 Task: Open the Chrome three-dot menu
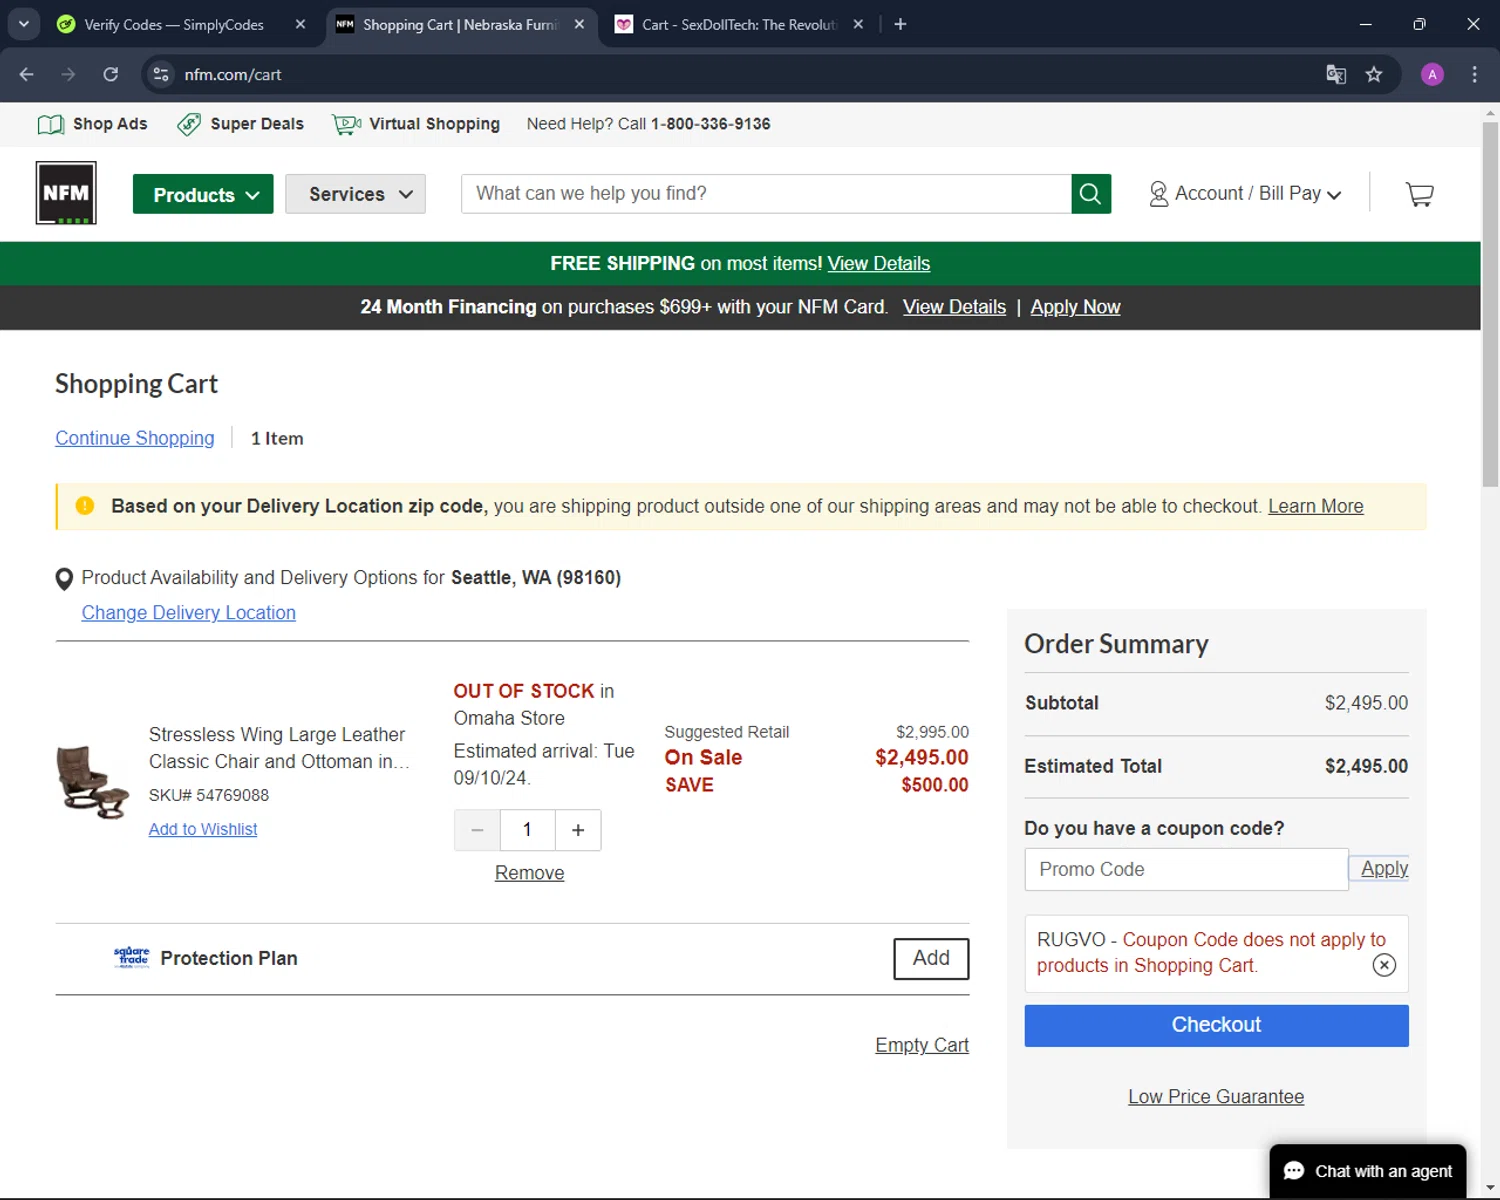point(1474,74)
